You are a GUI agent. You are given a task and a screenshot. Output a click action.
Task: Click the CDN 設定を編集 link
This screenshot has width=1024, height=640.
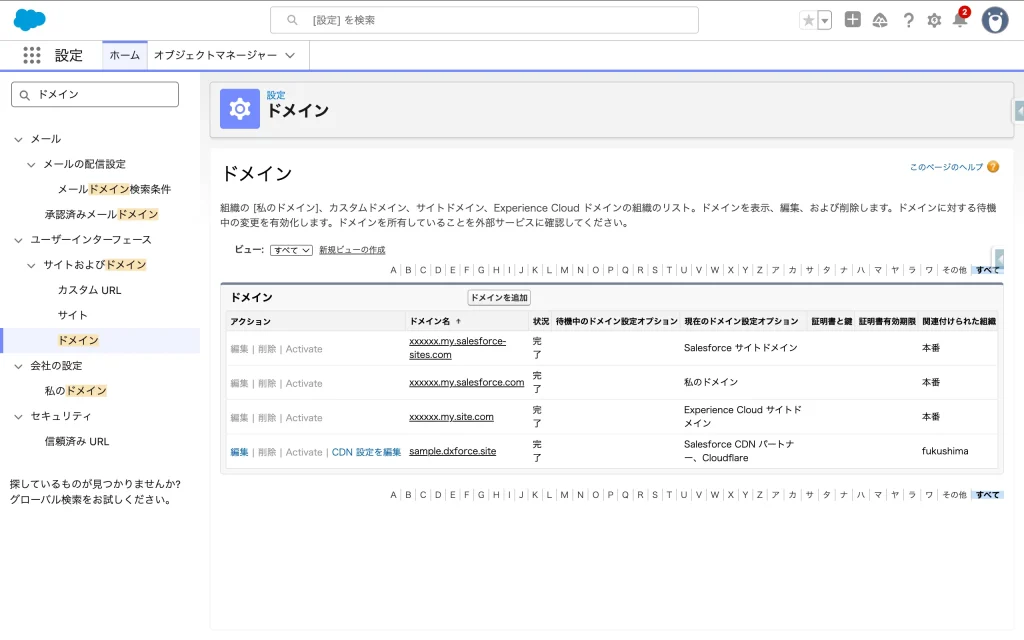pyautogui.click(x=366, y=452)
